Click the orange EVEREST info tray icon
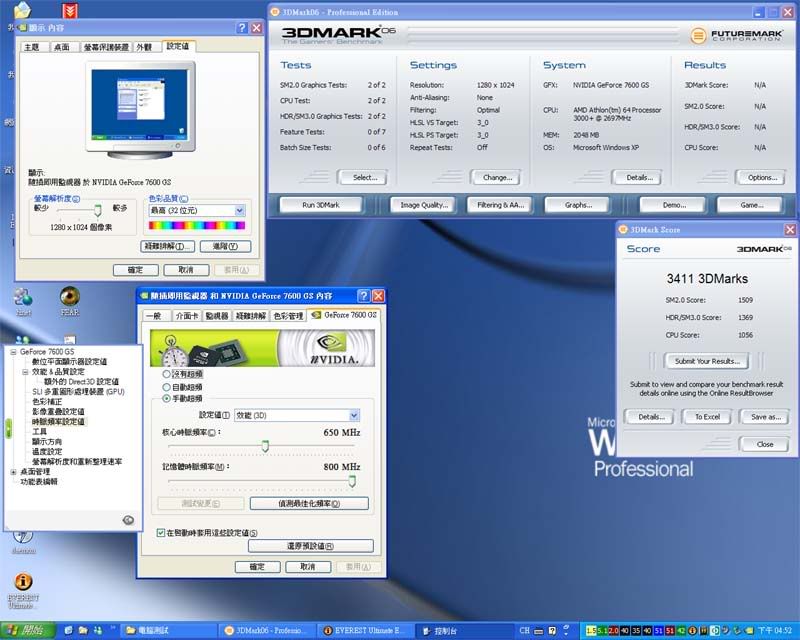 point(693,631)
